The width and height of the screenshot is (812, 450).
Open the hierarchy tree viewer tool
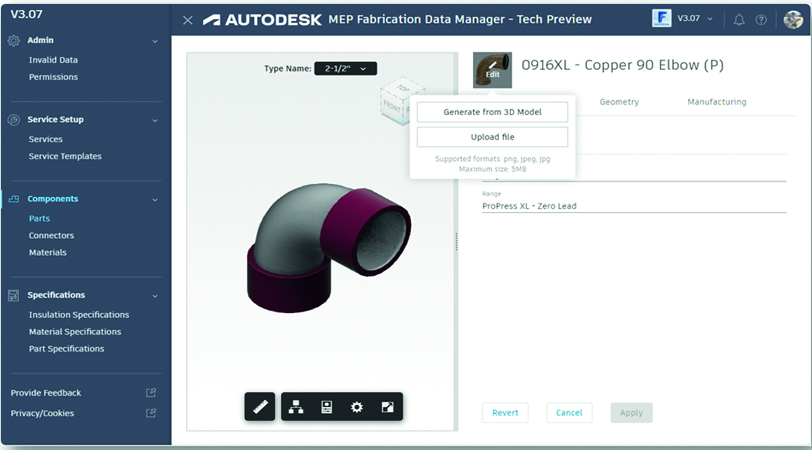pos(296,407)
